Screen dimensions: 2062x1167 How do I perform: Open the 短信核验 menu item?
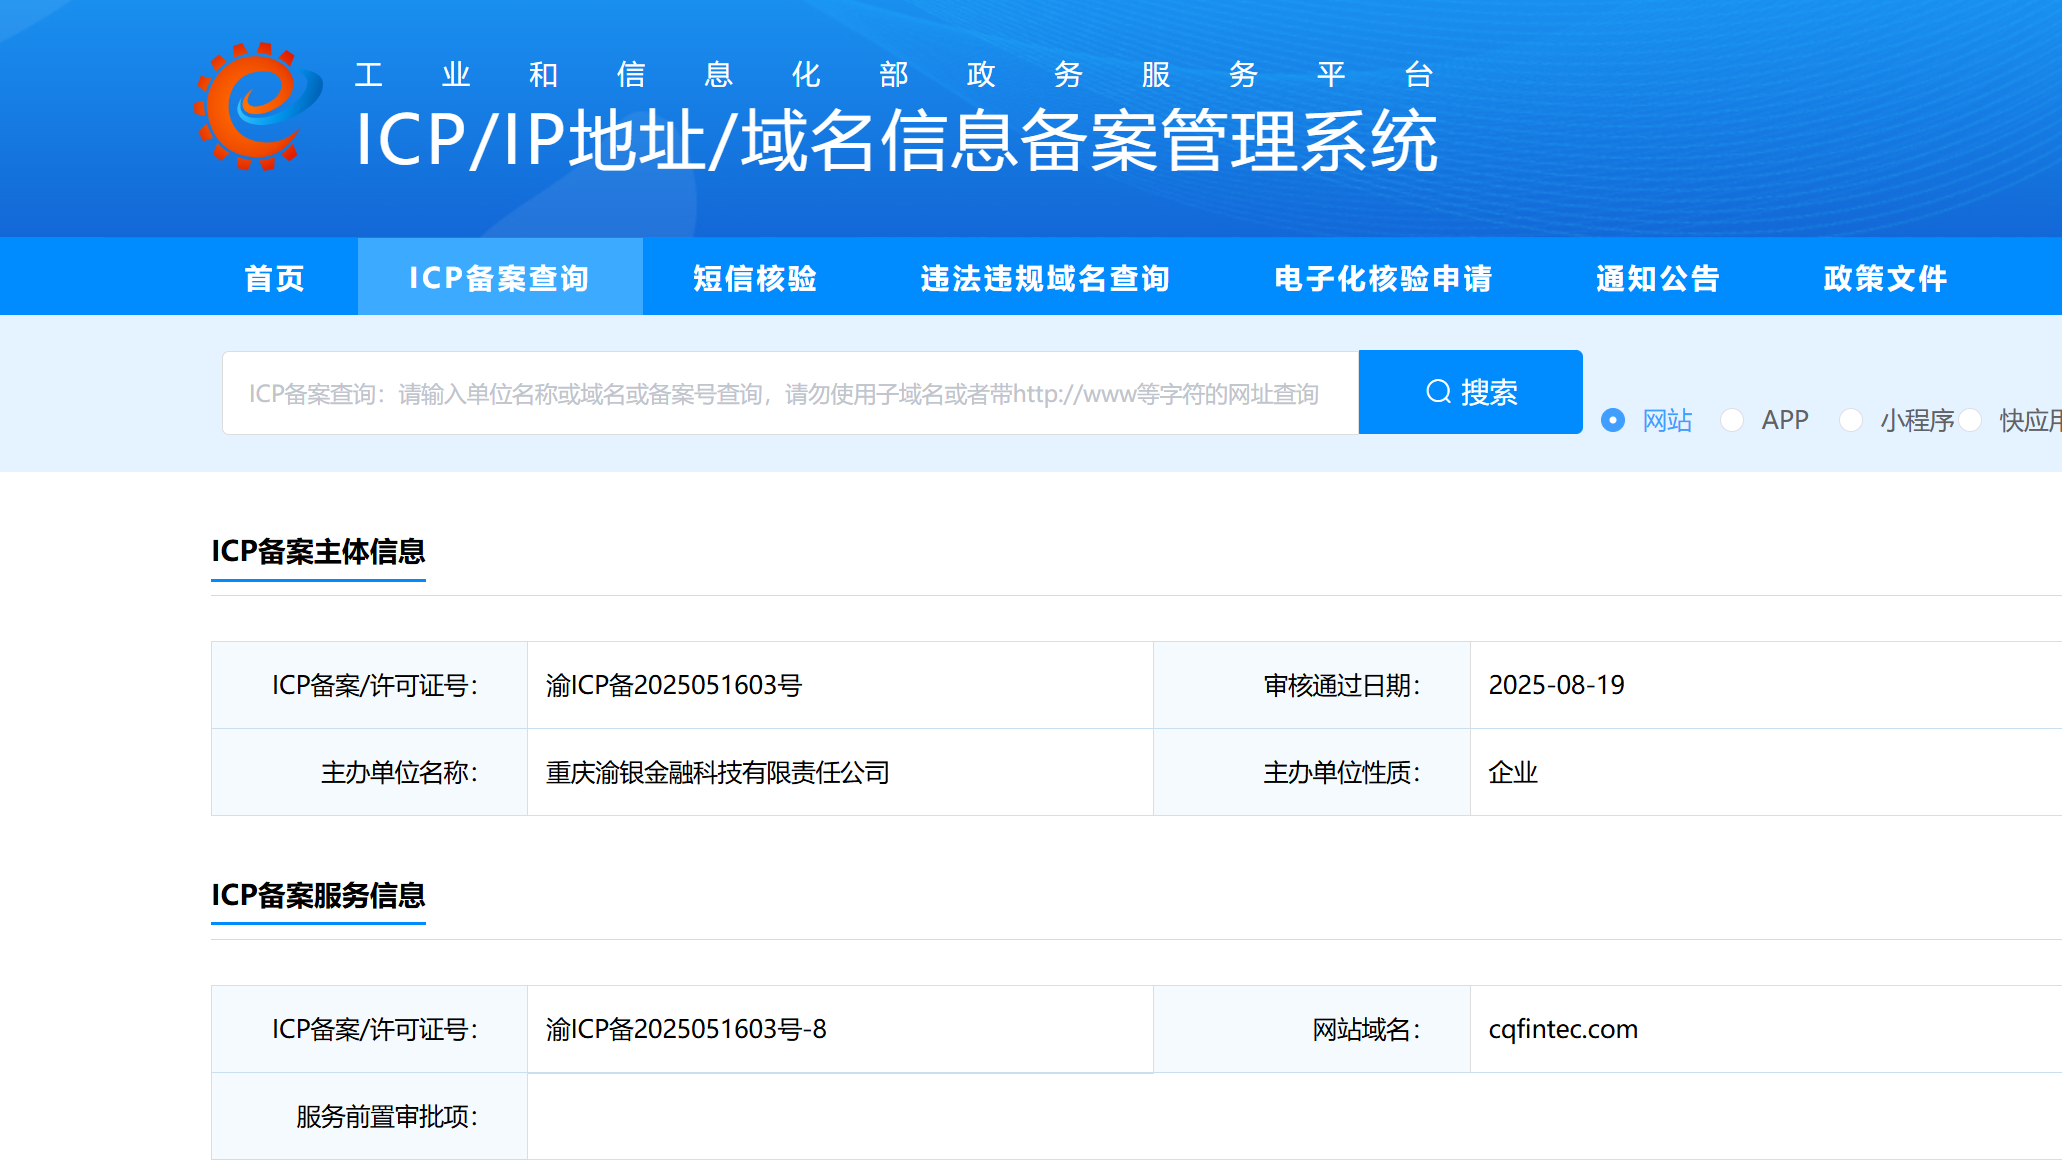point(755,278)
